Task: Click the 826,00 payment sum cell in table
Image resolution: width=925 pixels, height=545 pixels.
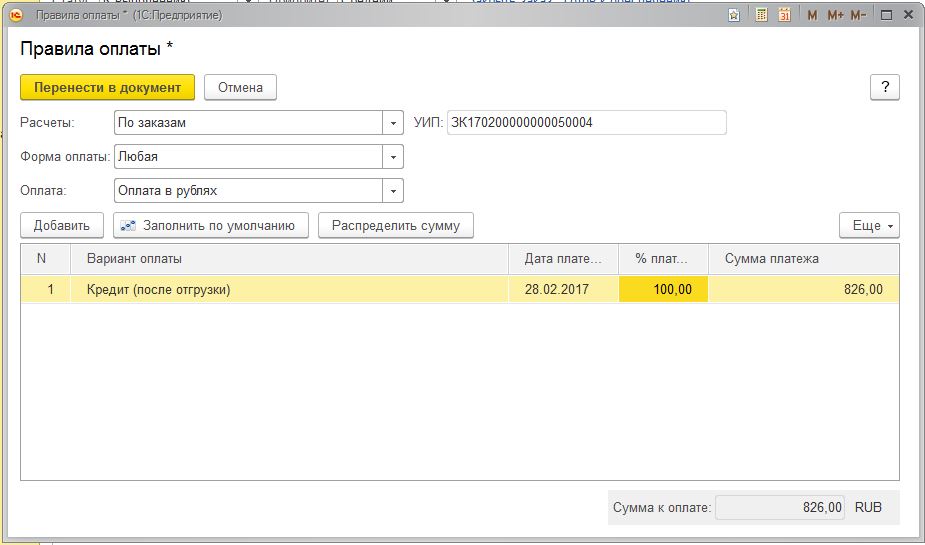Action: click(804, 290)
